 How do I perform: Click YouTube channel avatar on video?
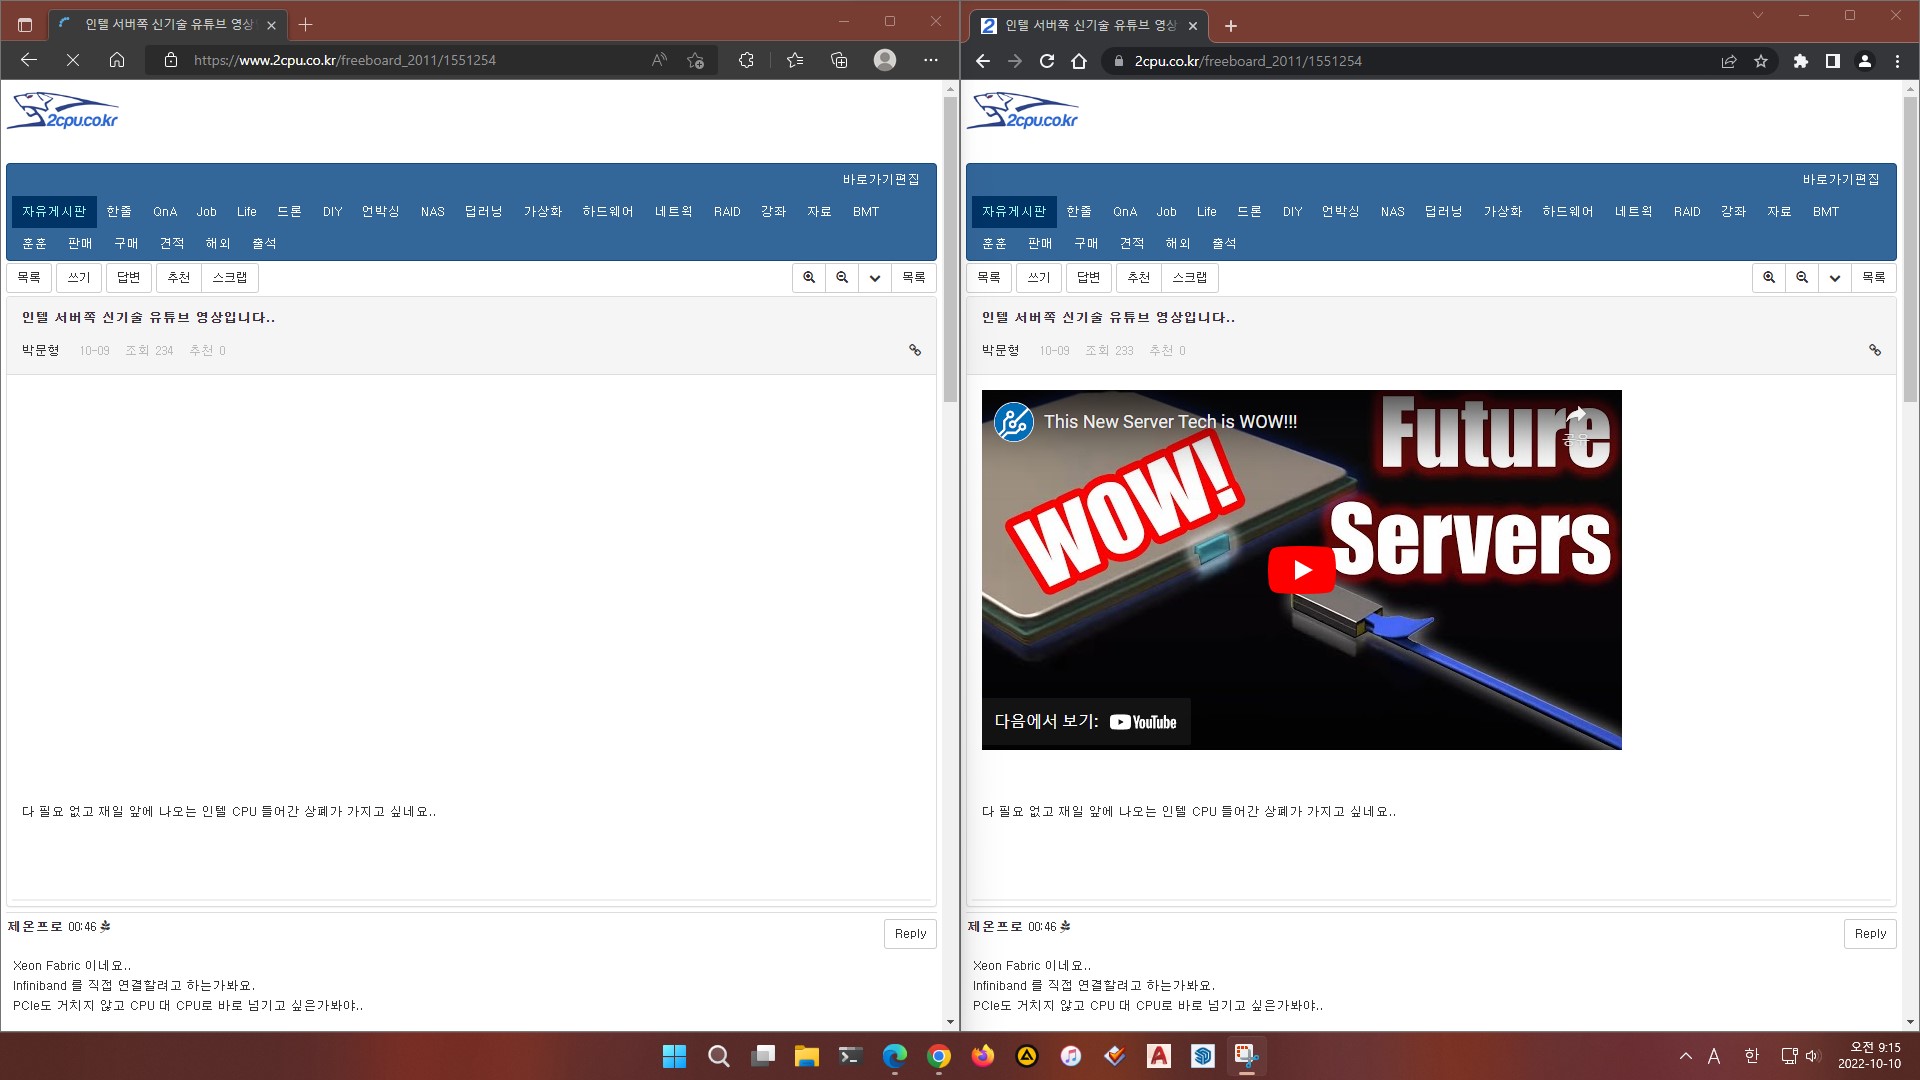pos(1013,421)
